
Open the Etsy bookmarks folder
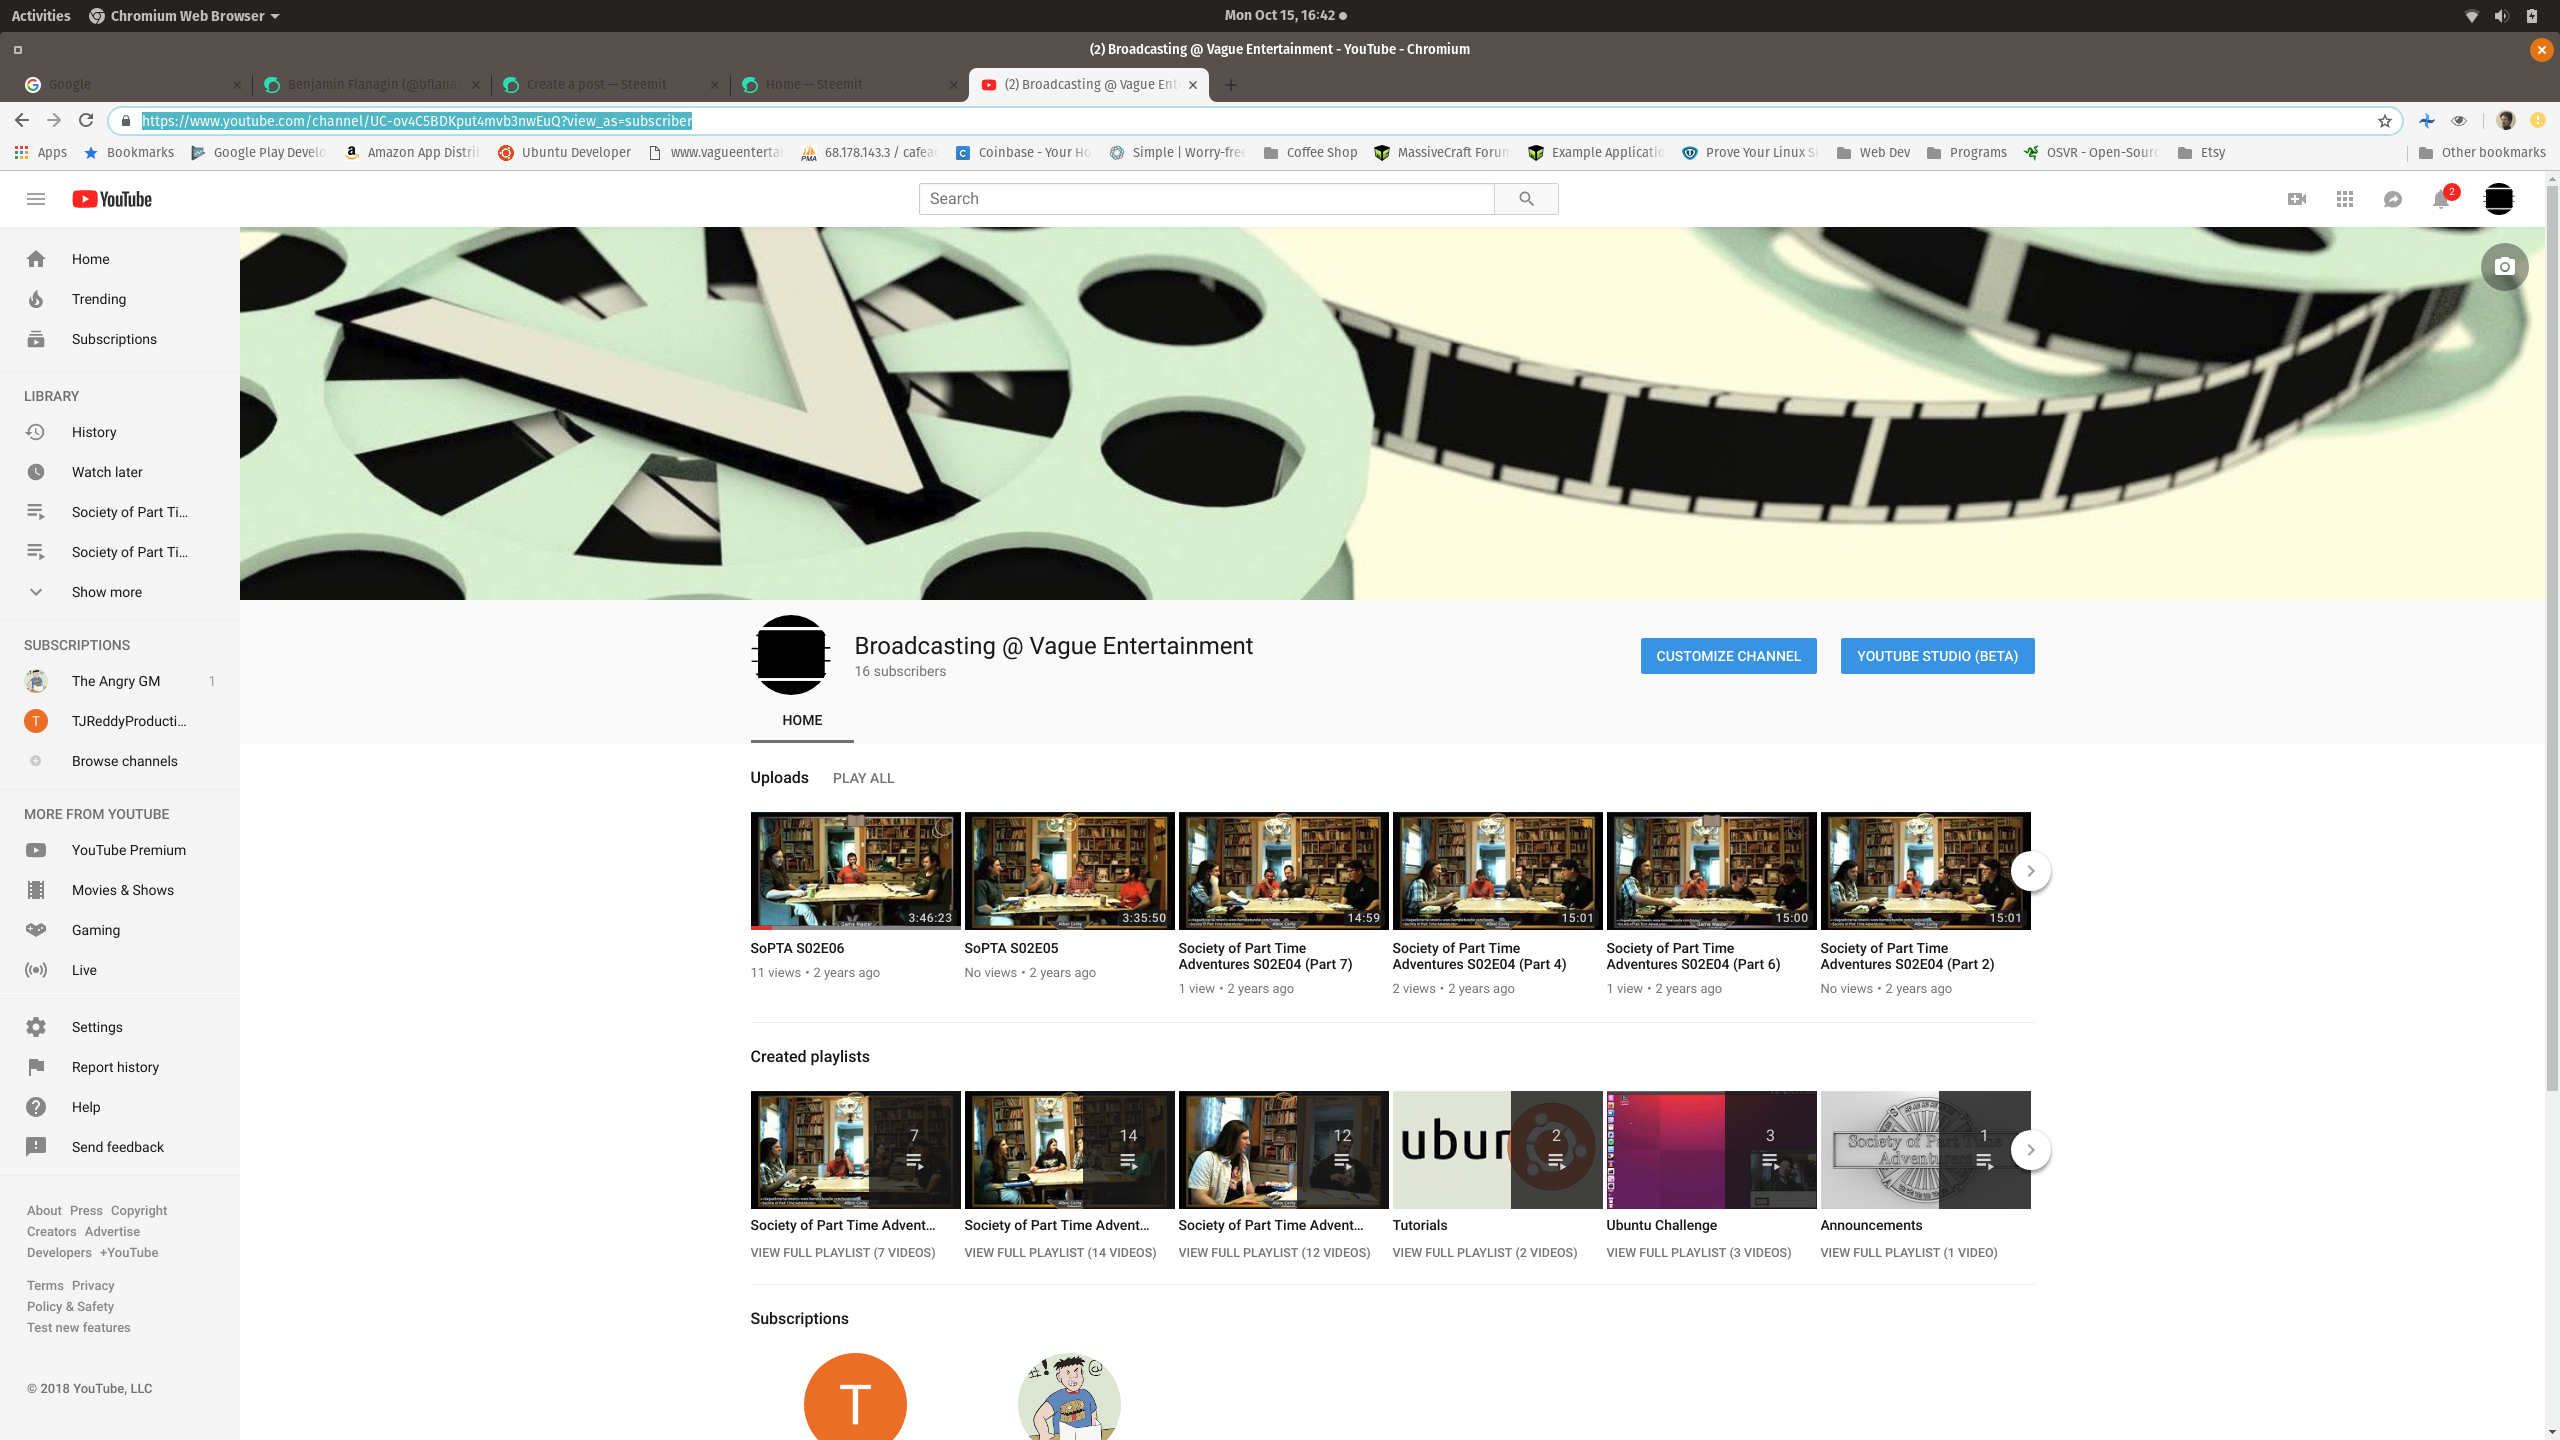[2201, 153]
